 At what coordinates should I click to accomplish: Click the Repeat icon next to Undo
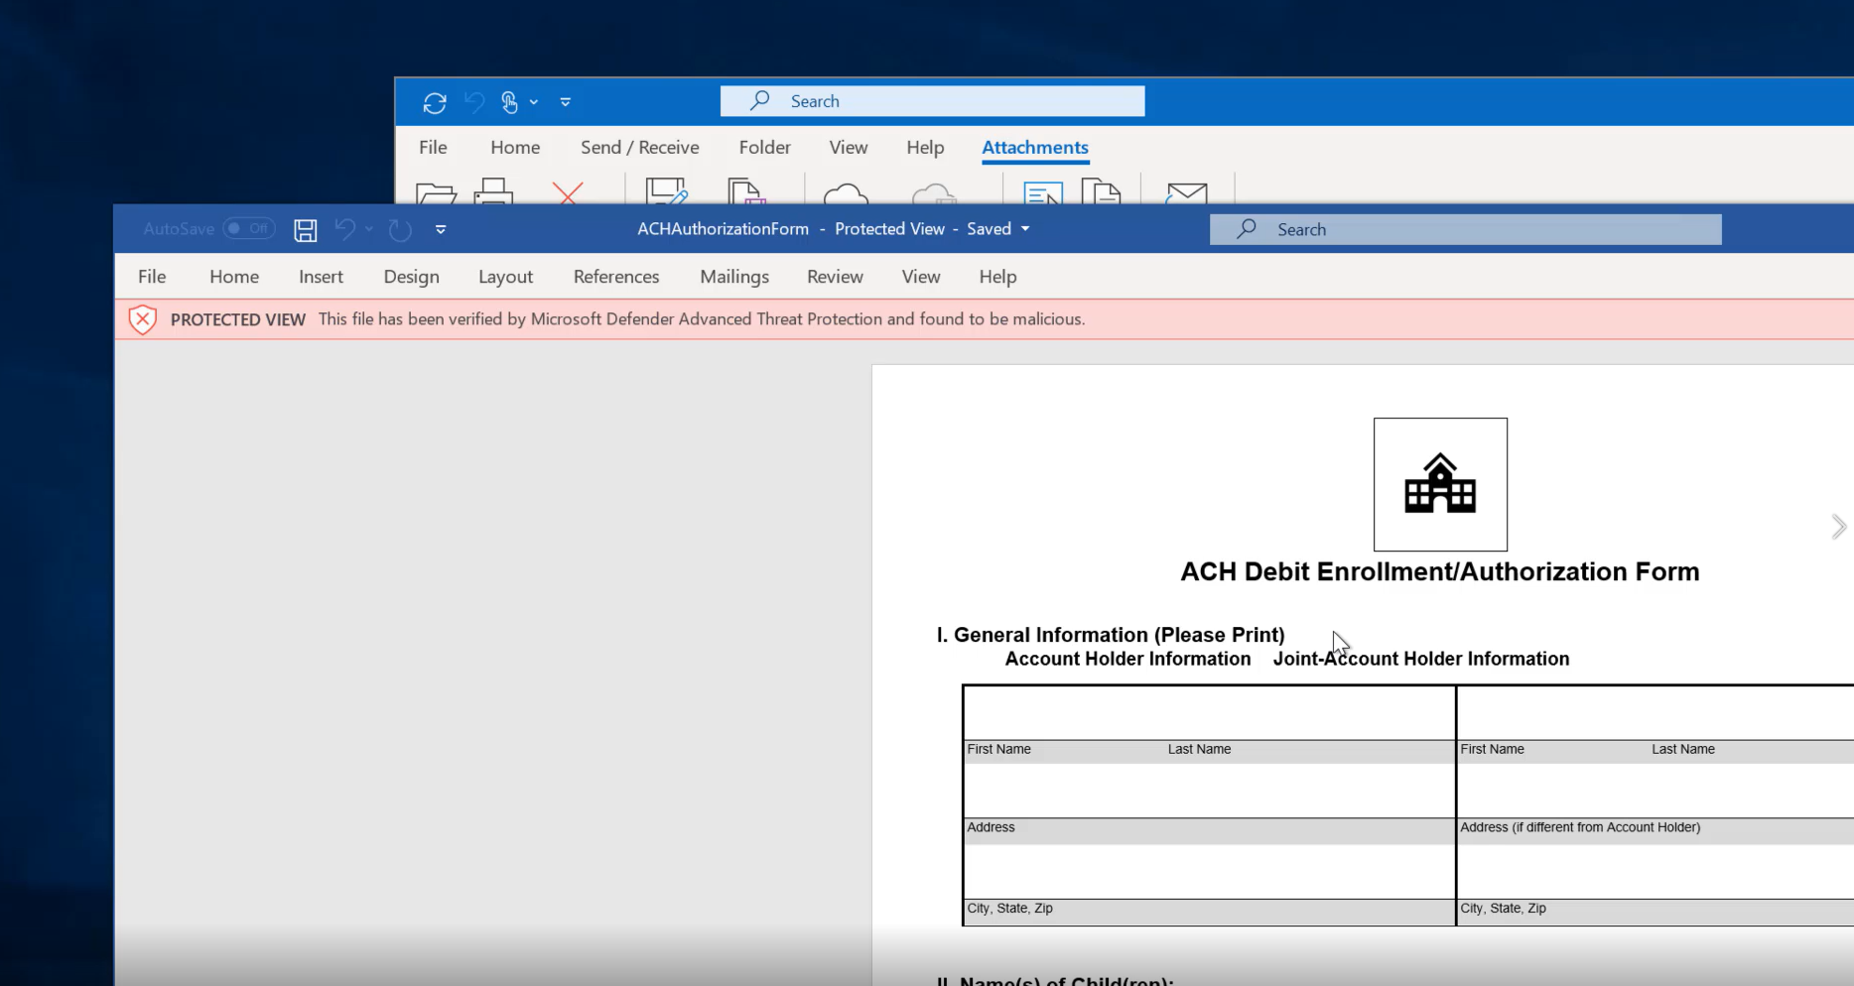coord(399,230)
